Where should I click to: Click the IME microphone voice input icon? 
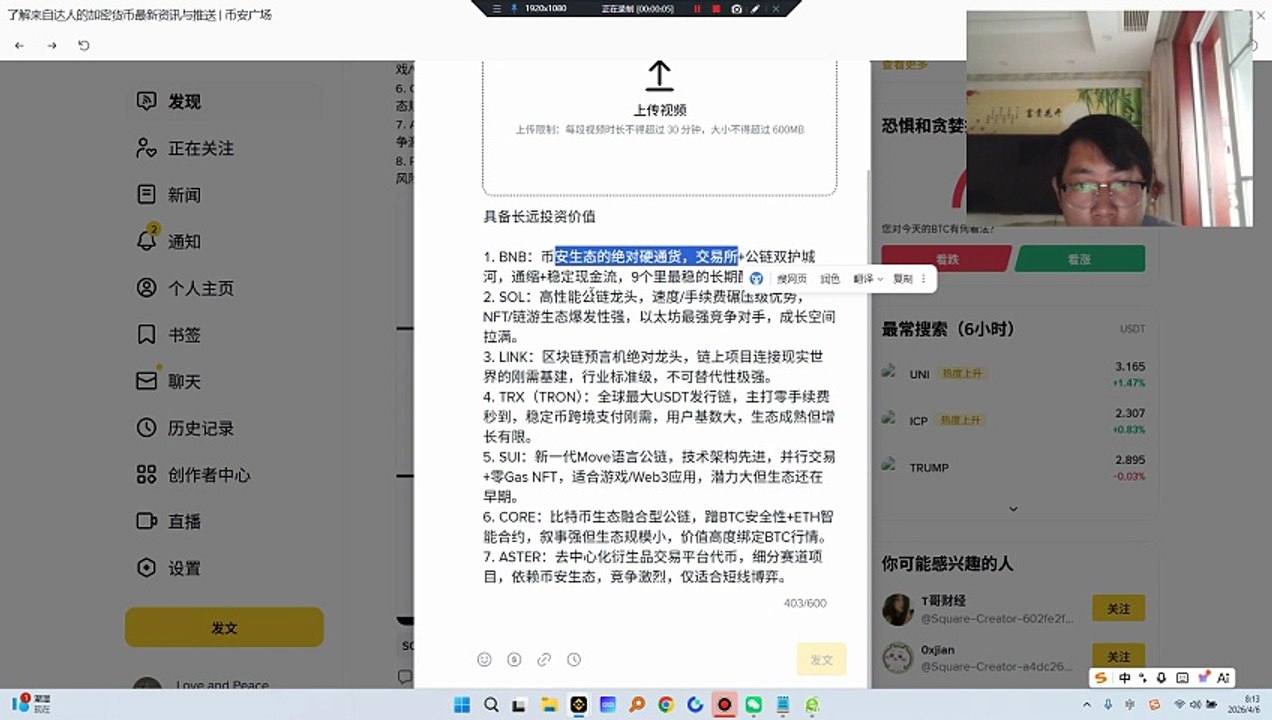(x=1161, y=678)
